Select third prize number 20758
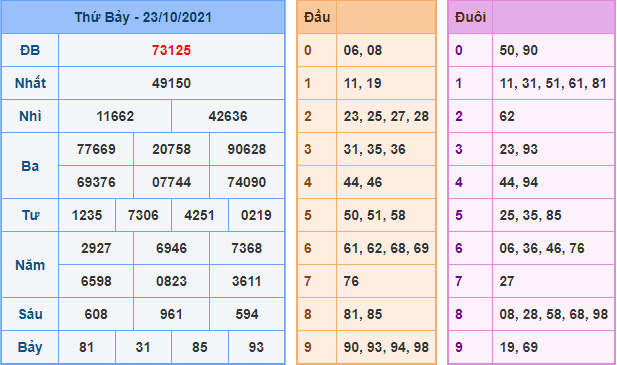The image size is (617, 365). (x=172, y=149)
